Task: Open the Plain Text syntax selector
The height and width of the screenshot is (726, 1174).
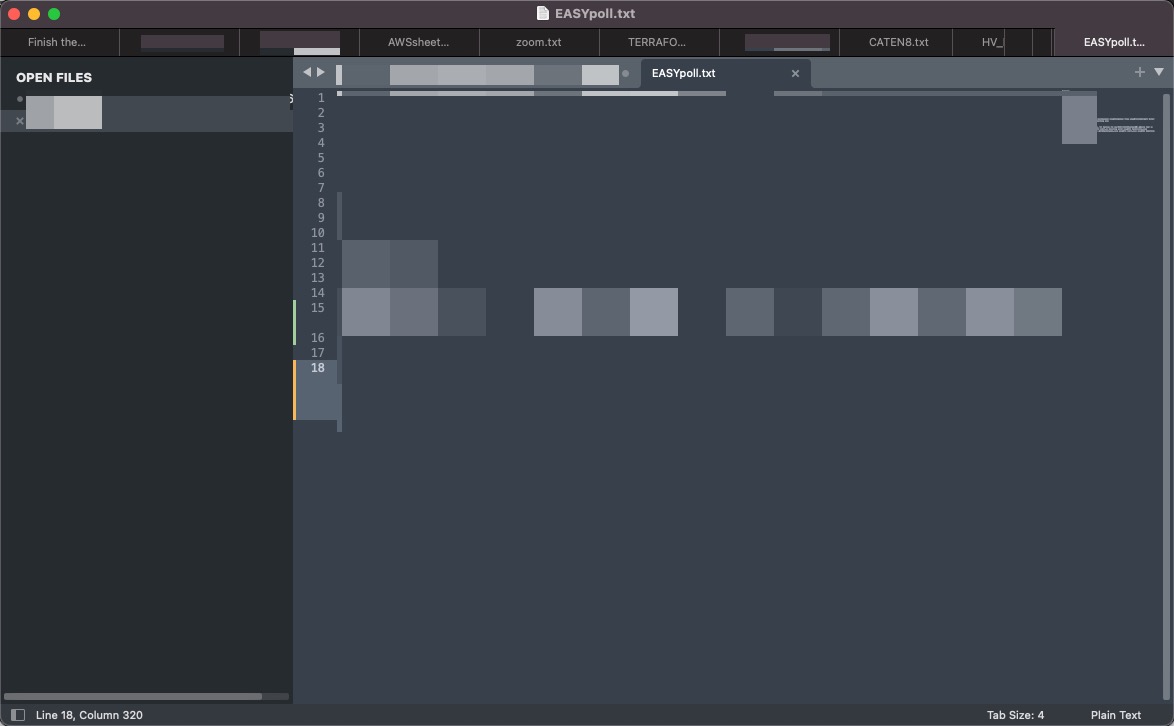Action: click(x=1114, y=715)
